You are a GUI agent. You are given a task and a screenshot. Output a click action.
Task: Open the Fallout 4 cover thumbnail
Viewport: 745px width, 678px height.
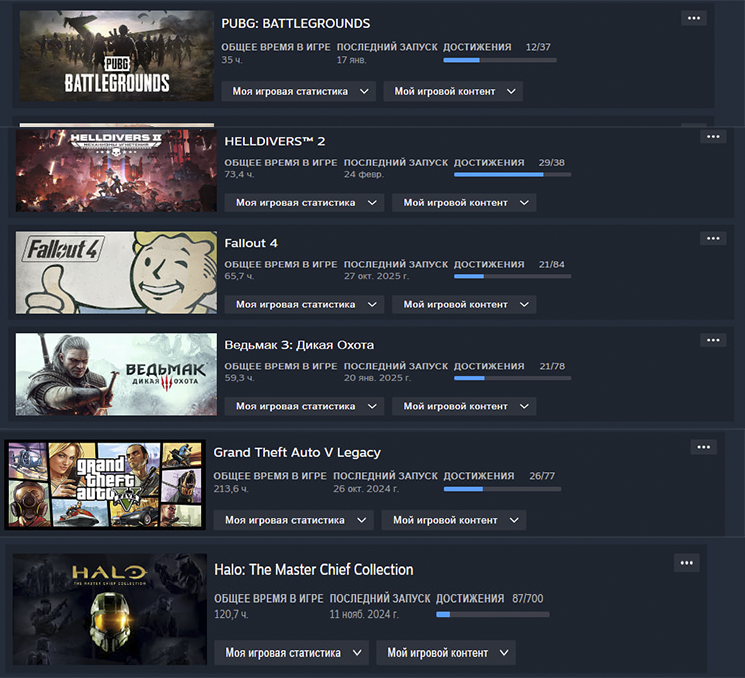(116, 273)
